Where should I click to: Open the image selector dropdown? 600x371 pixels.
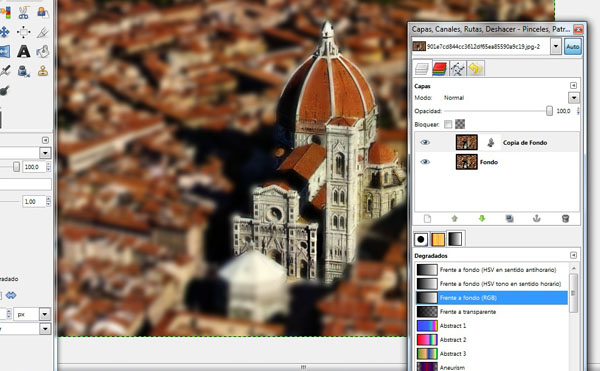[x=556, y=47]
